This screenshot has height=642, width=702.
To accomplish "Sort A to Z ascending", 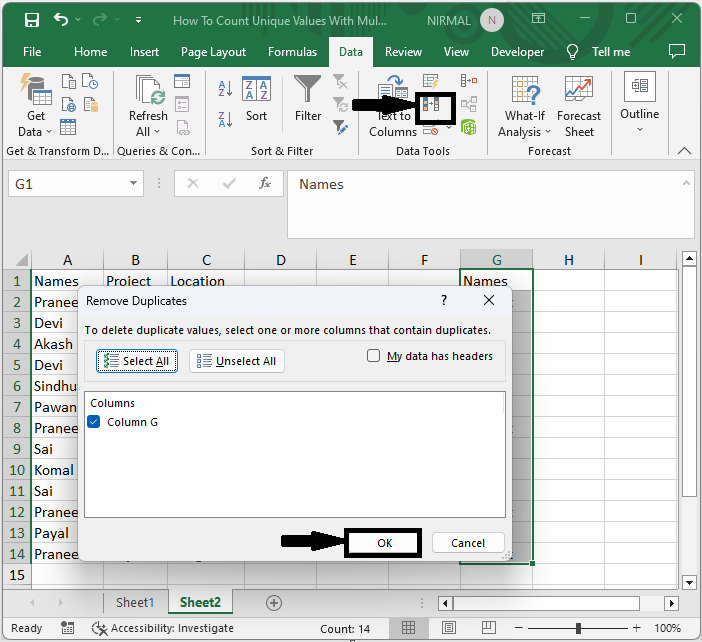I will 225,88.
